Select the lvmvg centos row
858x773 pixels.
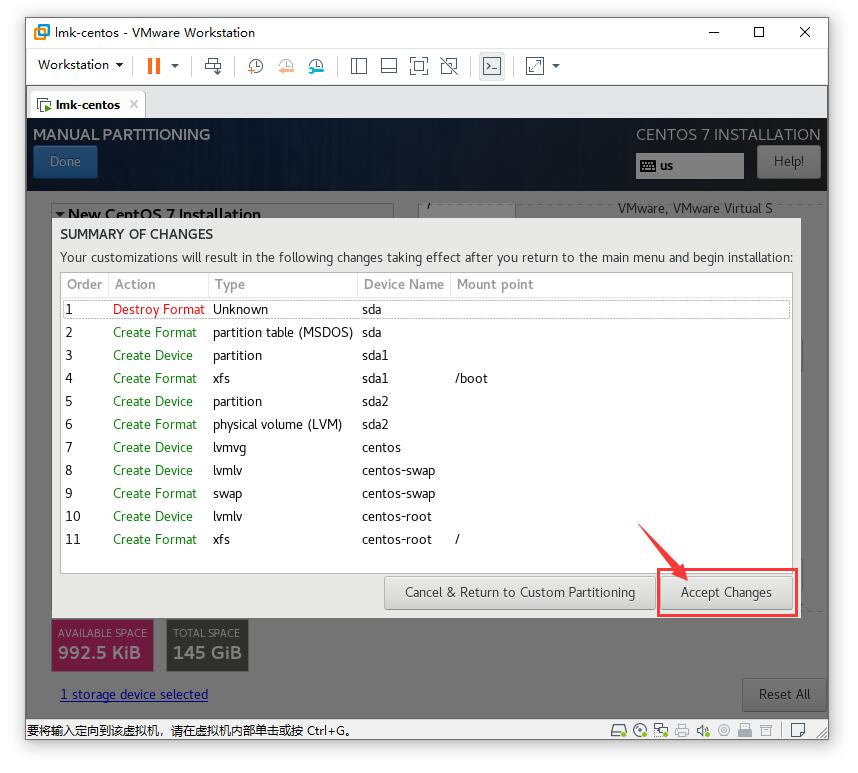tap(426, 447)
